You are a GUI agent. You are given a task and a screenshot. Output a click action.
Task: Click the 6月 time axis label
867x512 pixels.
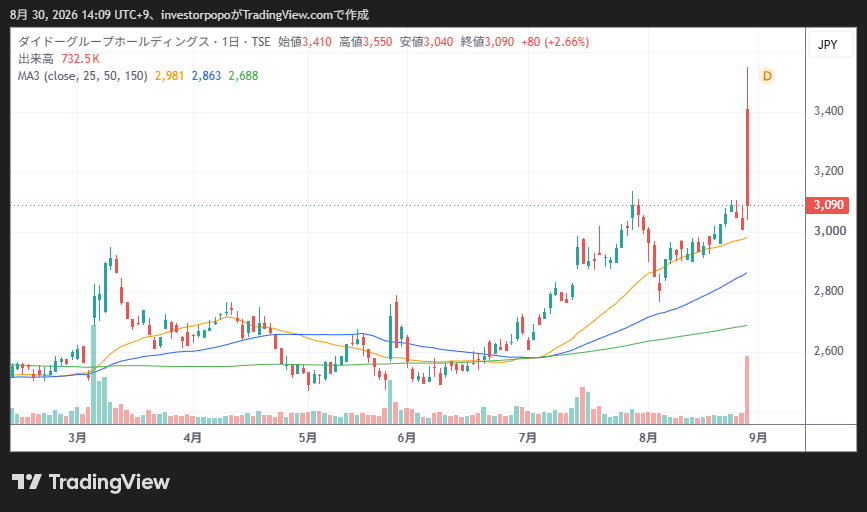[x=406, y=438]
